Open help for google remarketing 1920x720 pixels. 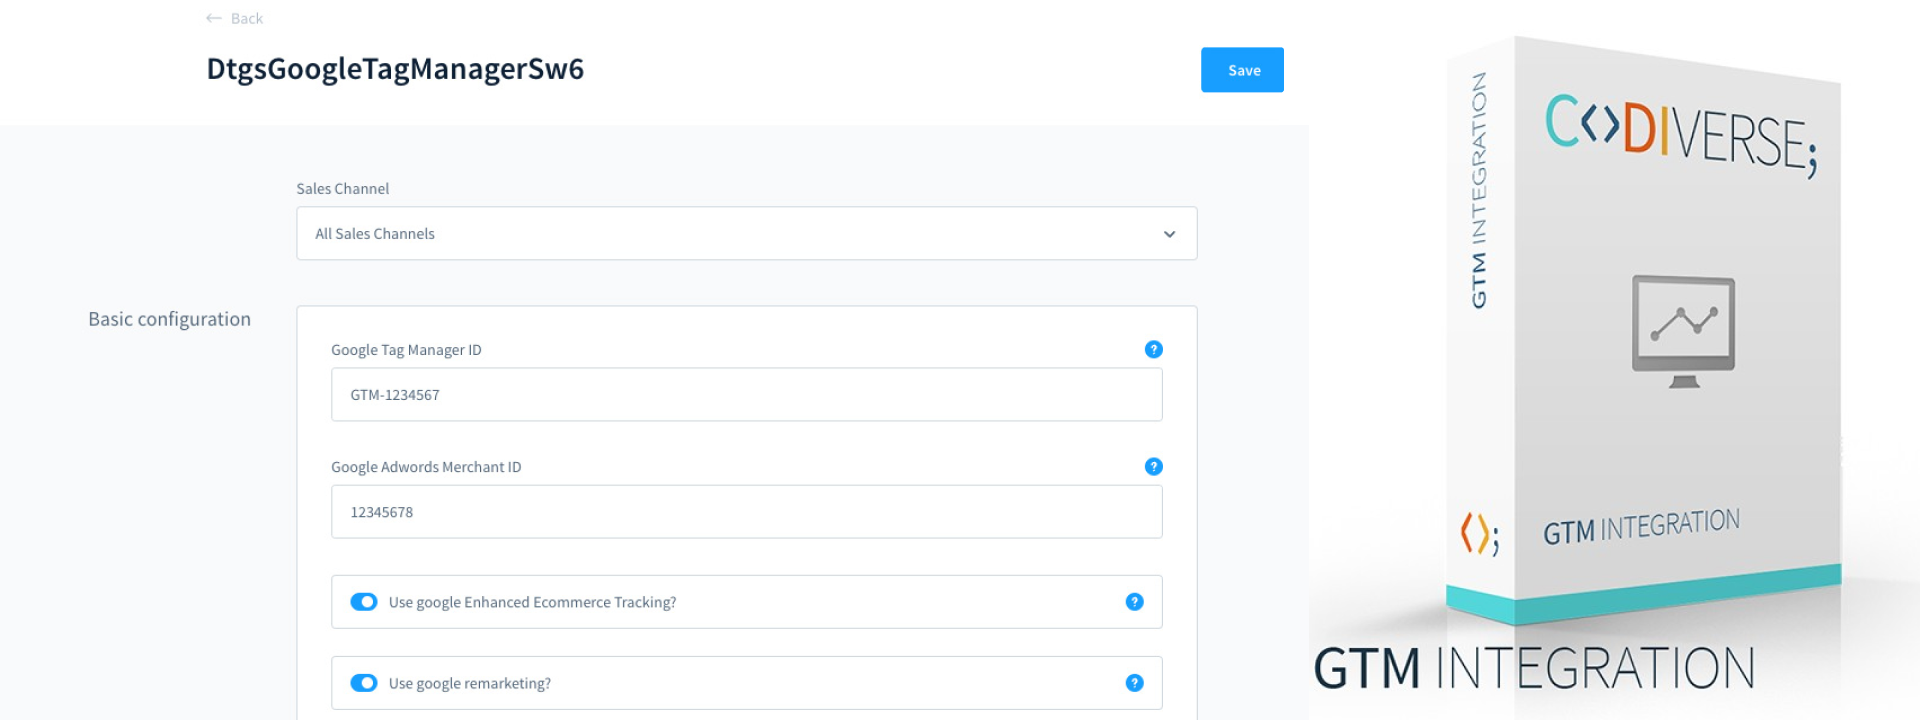point(1134,682)
